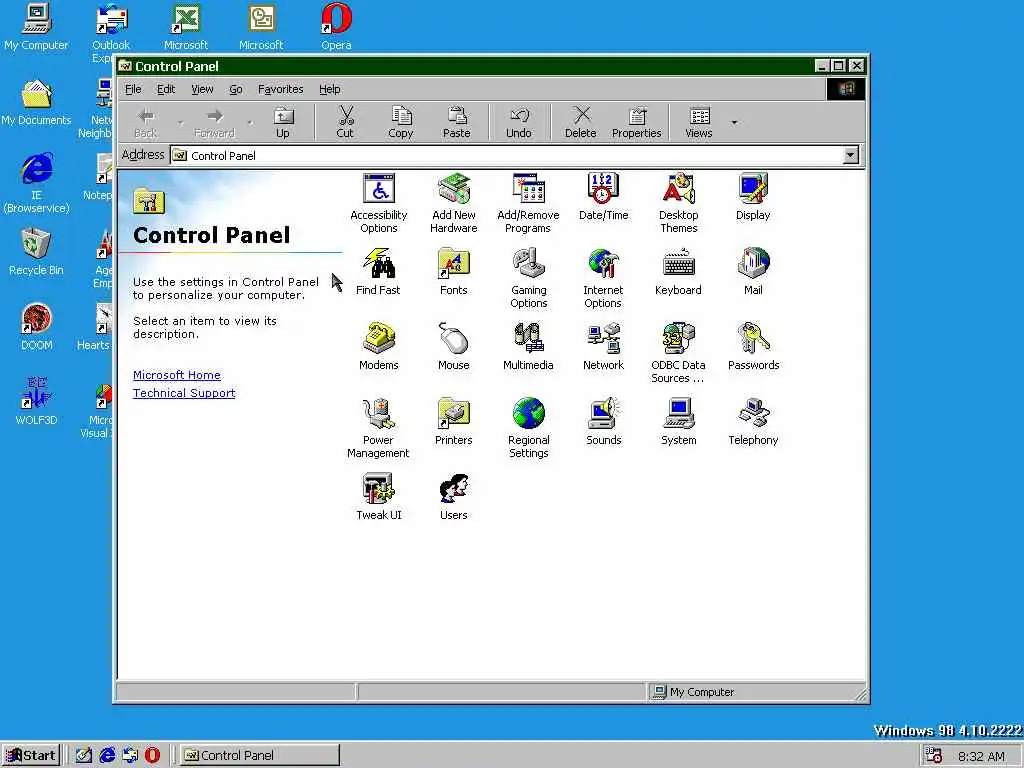Select the Keyboard icon
Viewport: 1024px width, 768px height.
(x=679, y=272)
